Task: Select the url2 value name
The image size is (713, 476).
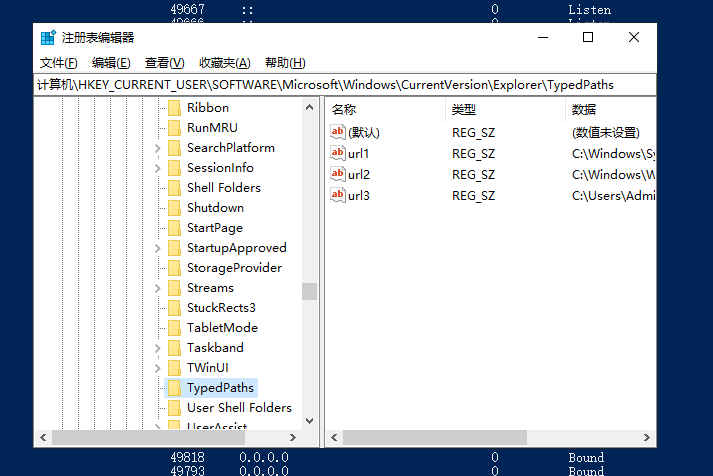Action: (359, 175)
